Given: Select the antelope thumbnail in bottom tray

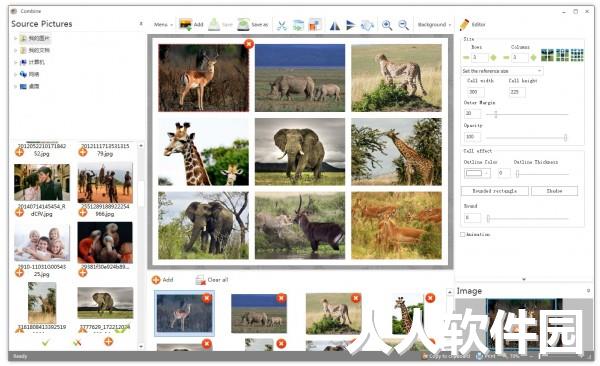Looking at the screenshot, I should coord(184,314).
